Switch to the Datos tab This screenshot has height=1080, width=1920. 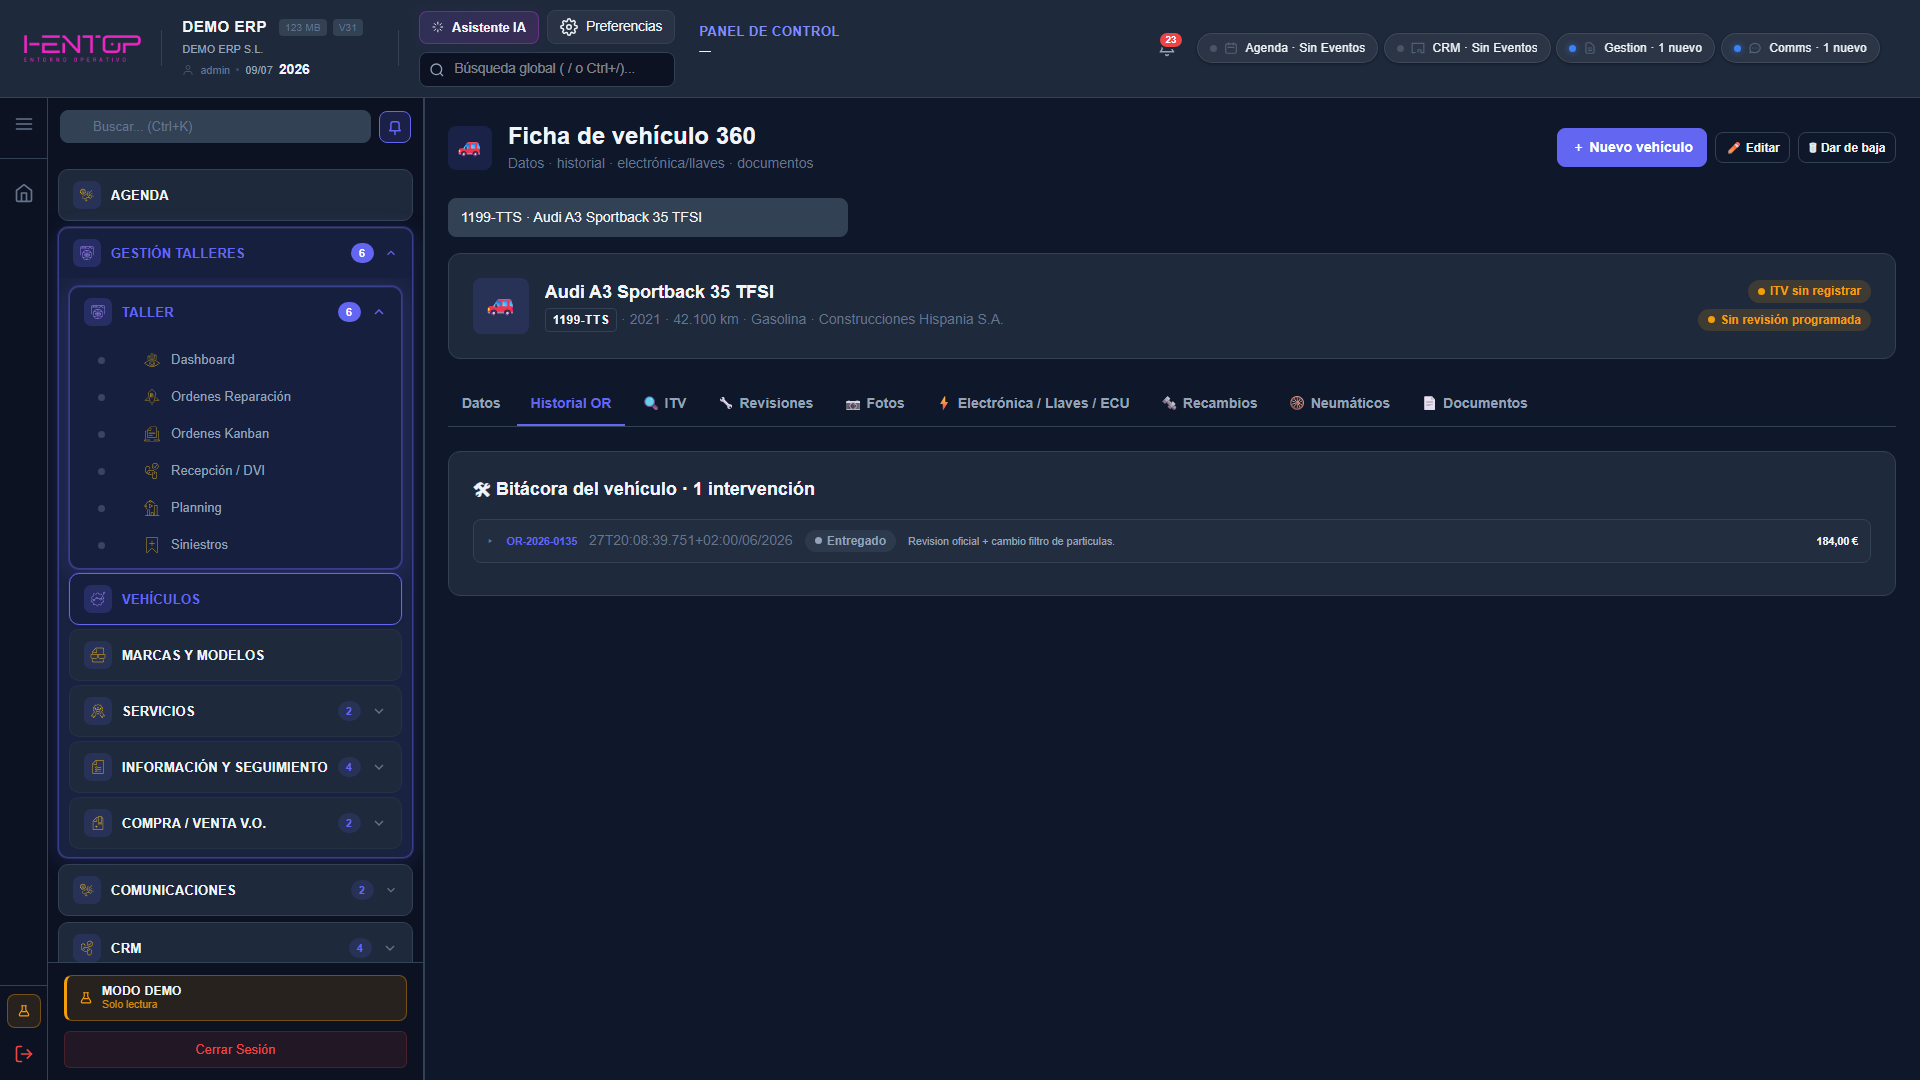[x=481, y=403]
